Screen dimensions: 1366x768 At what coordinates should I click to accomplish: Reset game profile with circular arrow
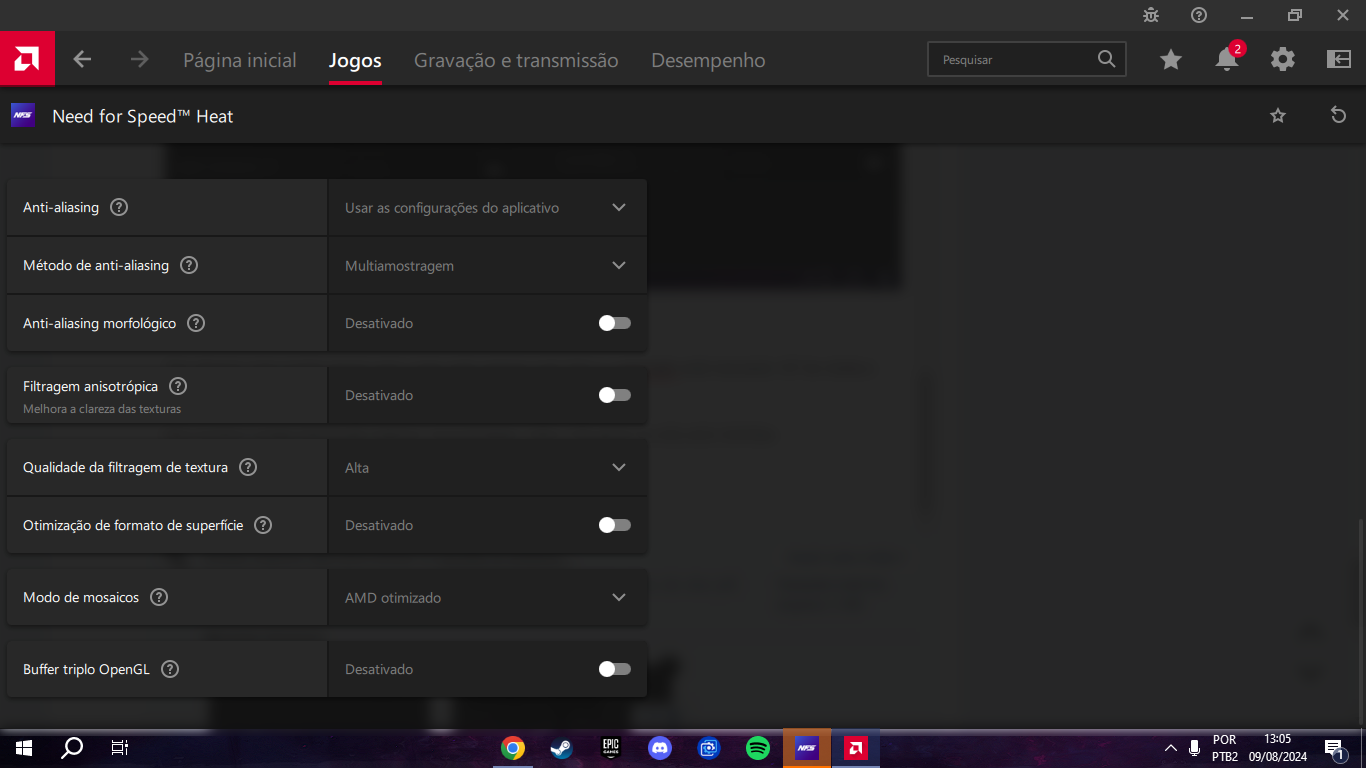(1339, 115)
